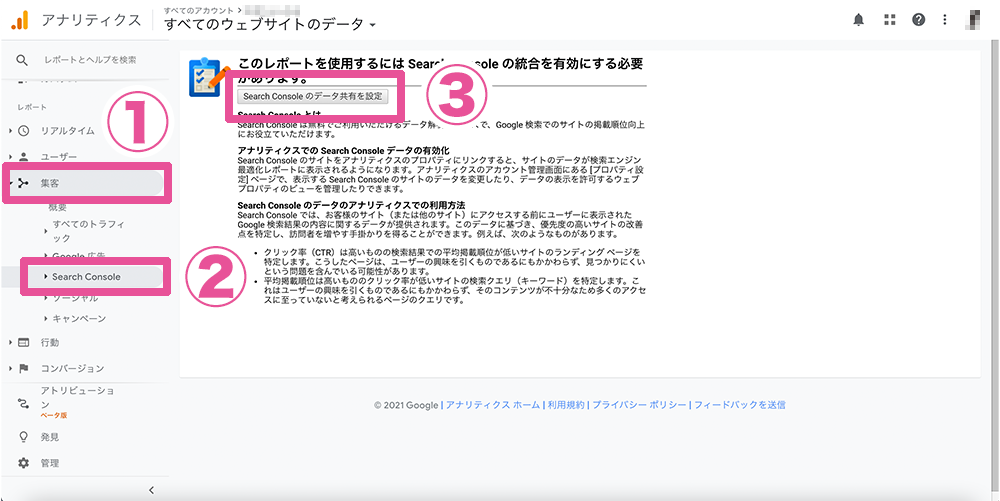Click the 発見 lightbulb icon
This screenshot has height=501, width=1000.
pos(24,437)
